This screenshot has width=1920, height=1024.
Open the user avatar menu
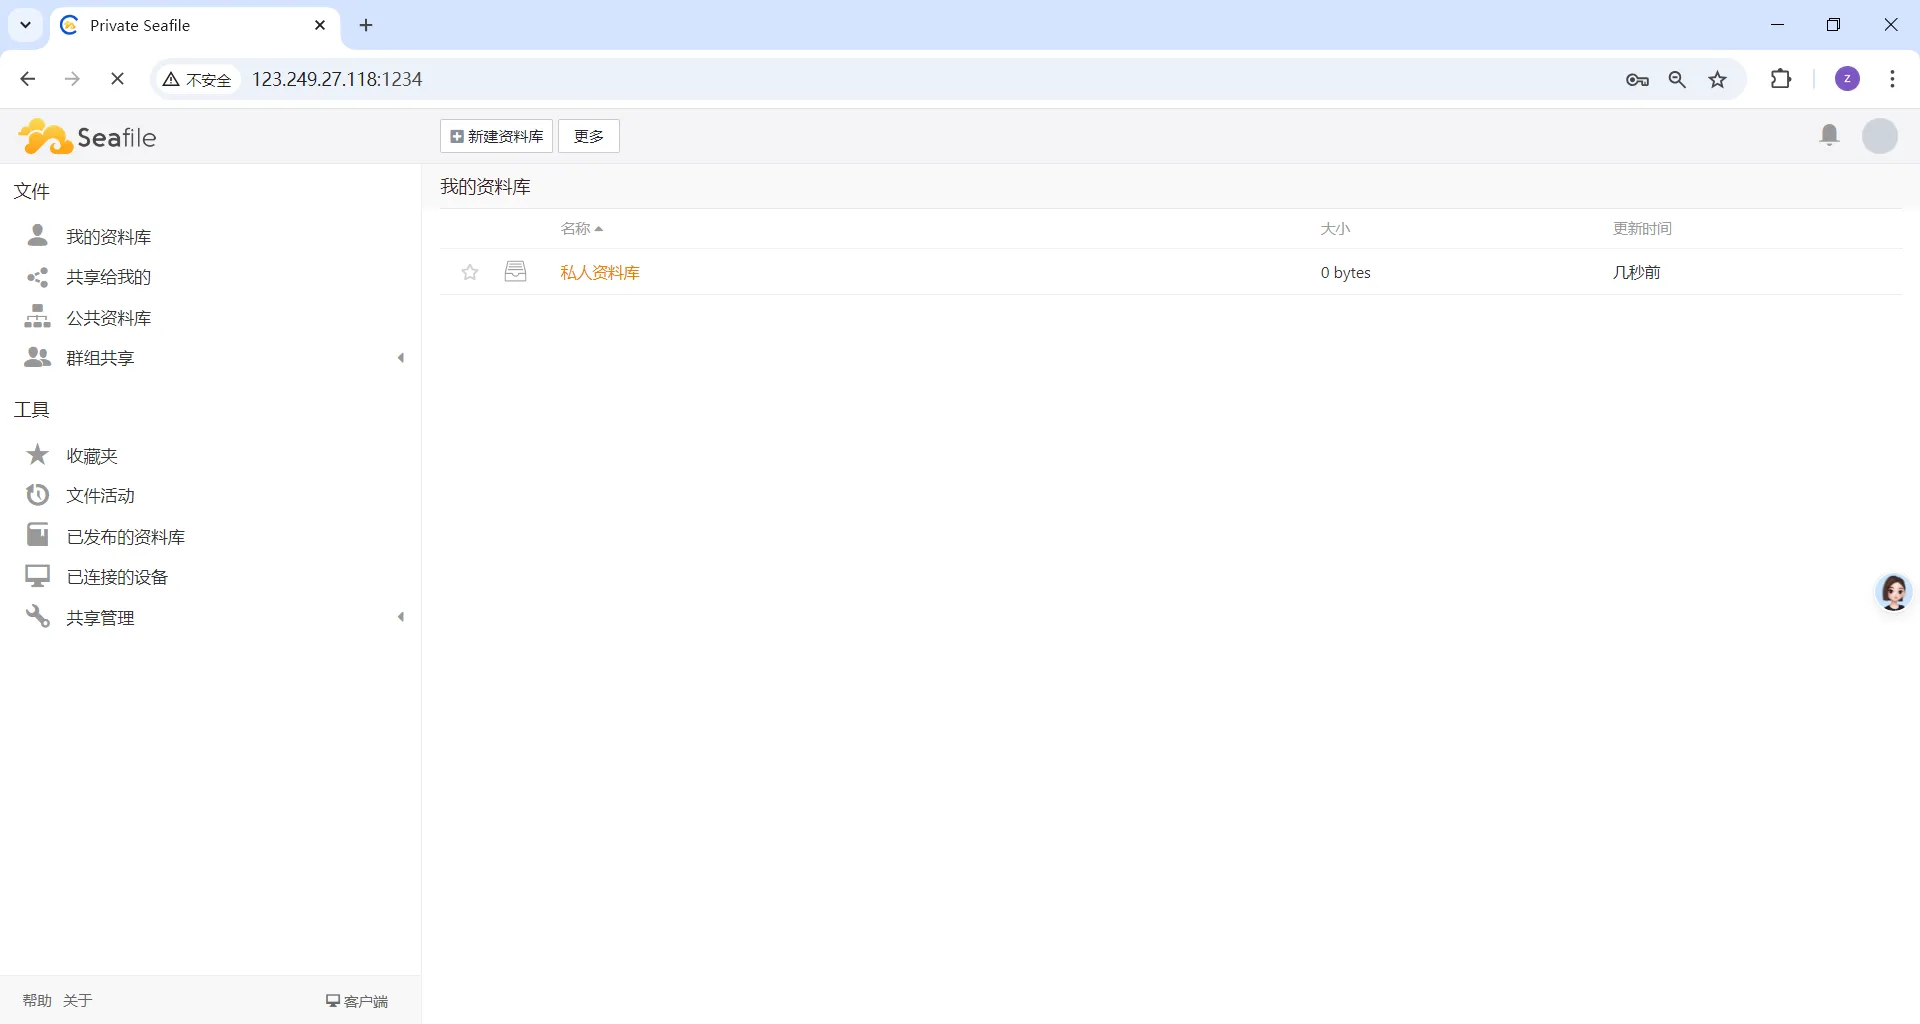tap(1880, 136)
